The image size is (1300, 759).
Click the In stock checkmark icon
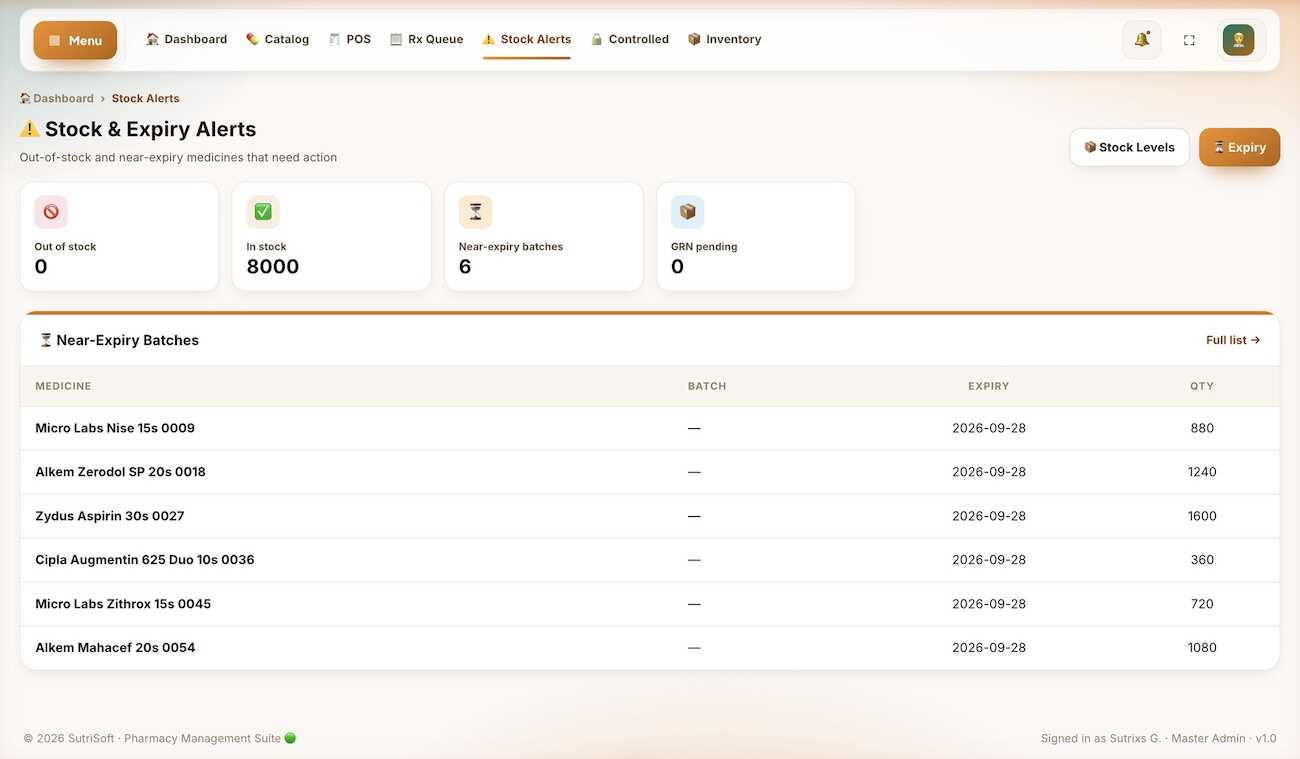pos(263,212)
